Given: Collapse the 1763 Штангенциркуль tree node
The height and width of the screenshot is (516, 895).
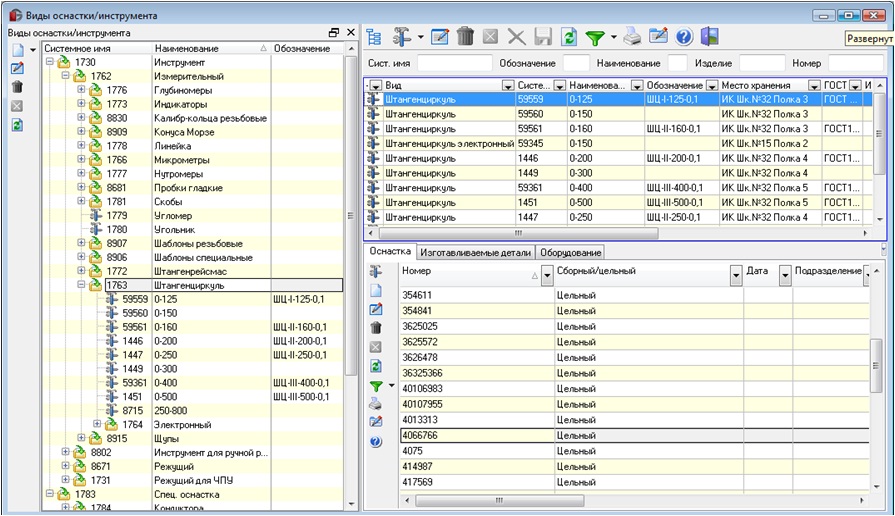Looking at the screenshot, I should click(81, 285).
